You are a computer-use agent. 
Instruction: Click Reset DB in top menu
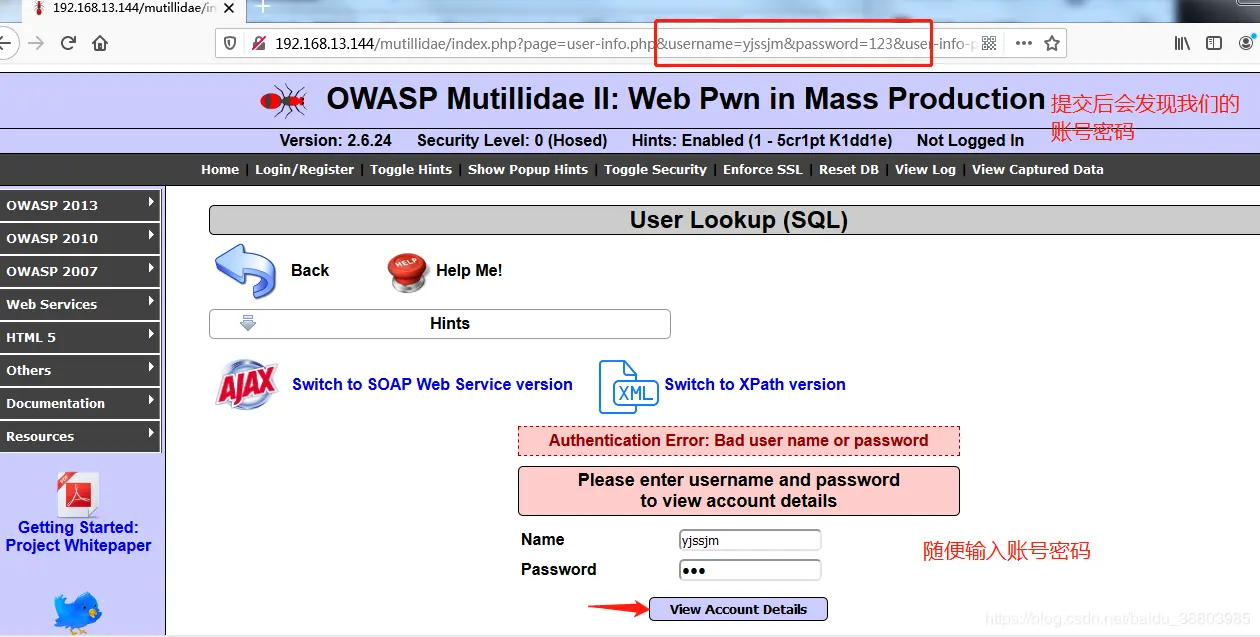click(x=849, y=169)
